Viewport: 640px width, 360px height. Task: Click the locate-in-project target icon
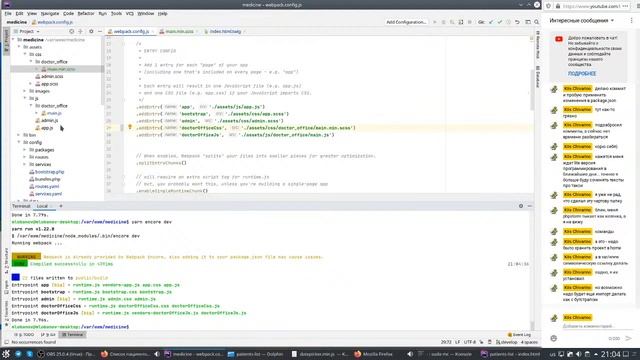pos(71,31)
